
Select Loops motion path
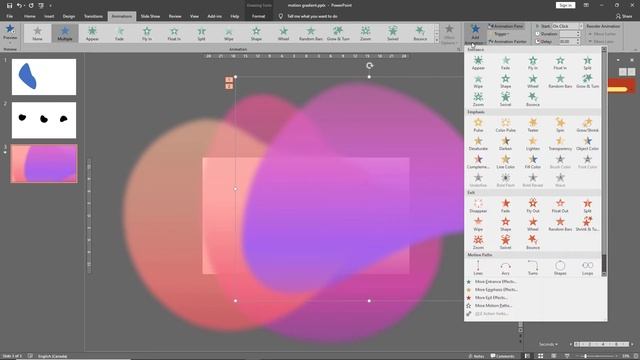pyautogui.click(x=587, y=268)
